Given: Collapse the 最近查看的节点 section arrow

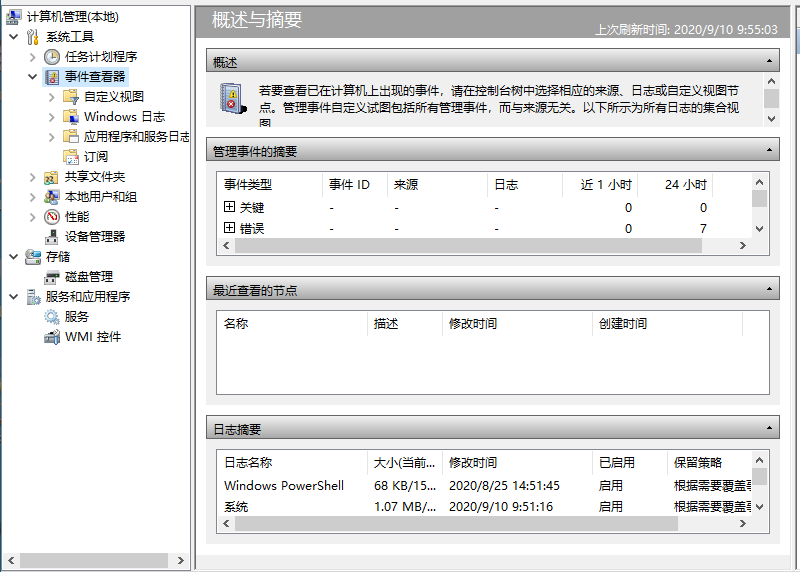Looking at the screenshot, I should (769, 289).
